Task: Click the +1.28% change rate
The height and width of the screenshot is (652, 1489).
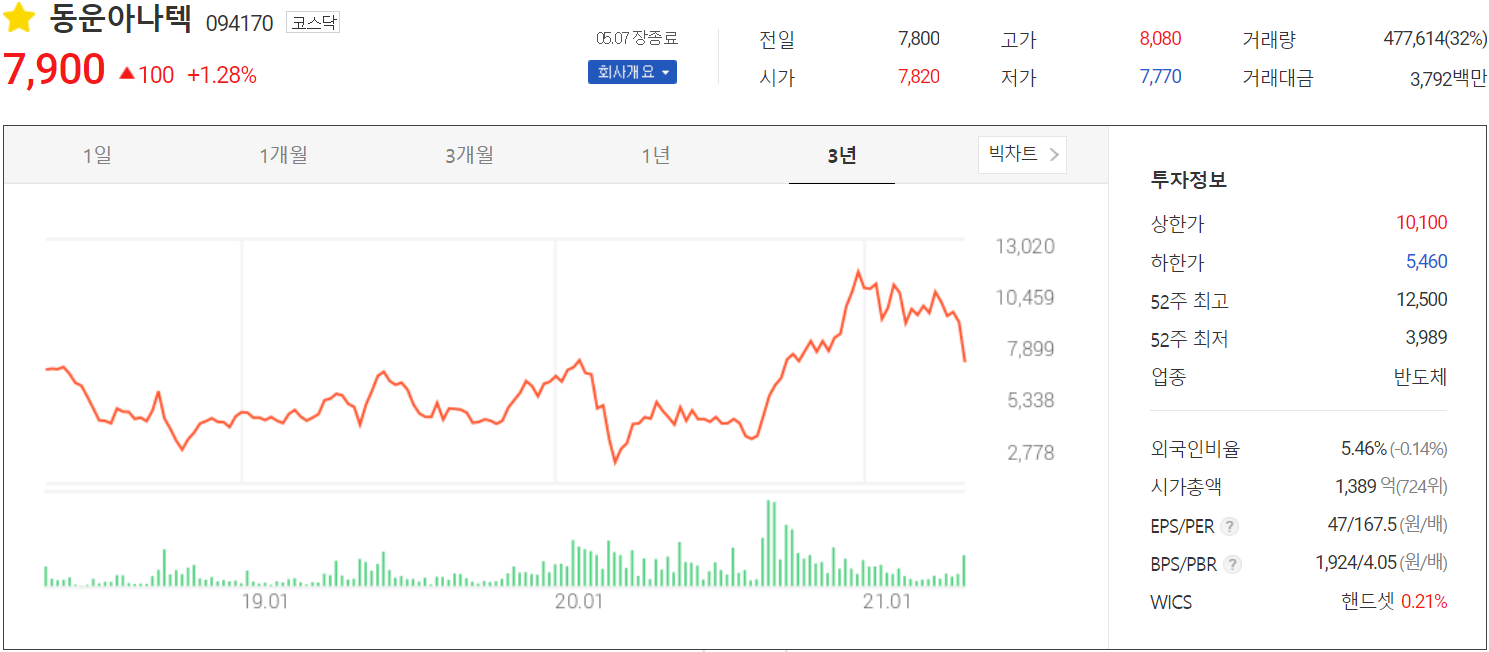Action: (x=222, y=75)
